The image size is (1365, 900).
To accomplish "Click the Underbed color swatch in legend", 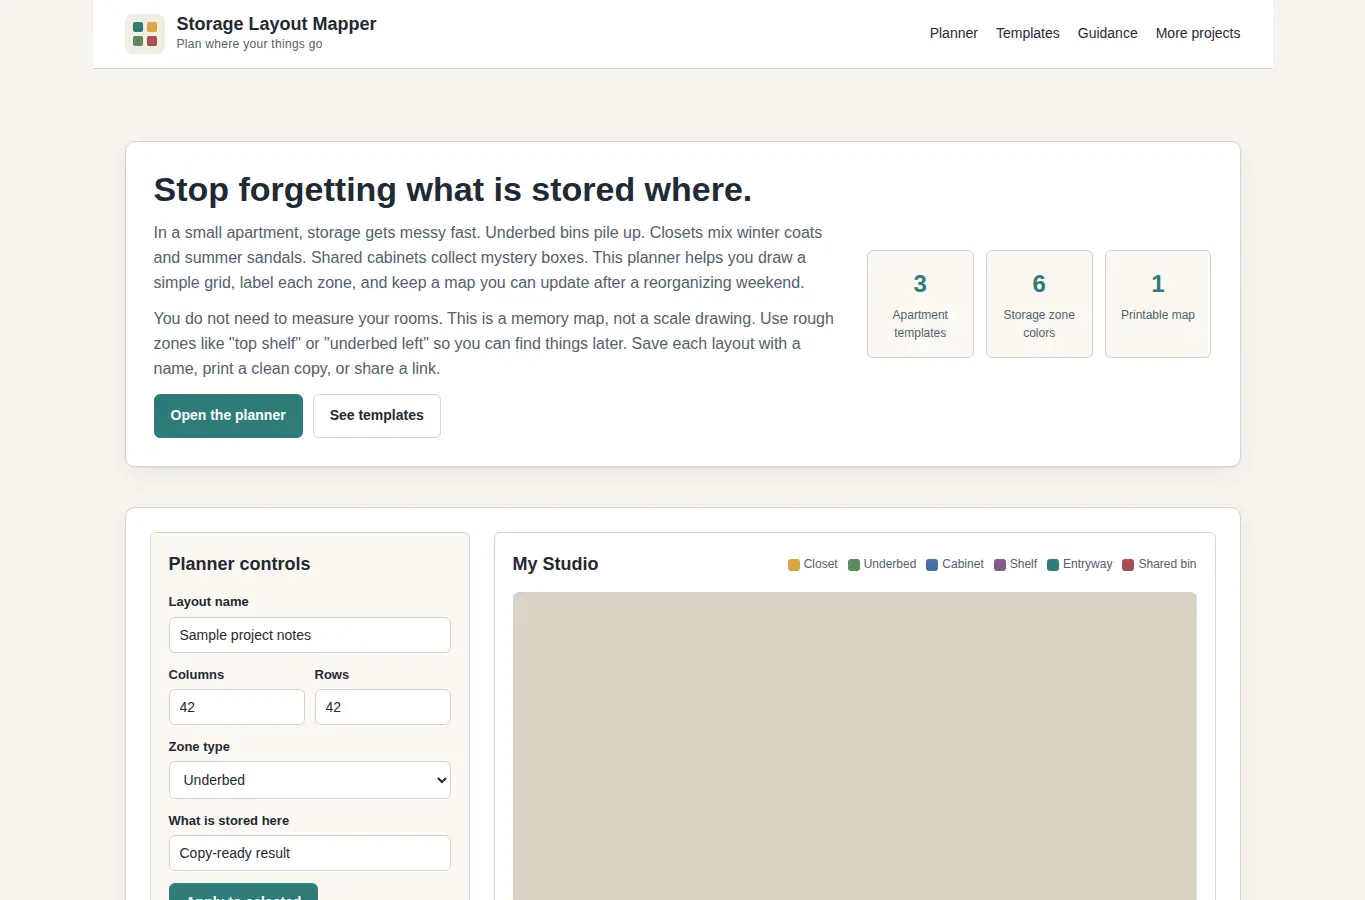I will 854,565.
